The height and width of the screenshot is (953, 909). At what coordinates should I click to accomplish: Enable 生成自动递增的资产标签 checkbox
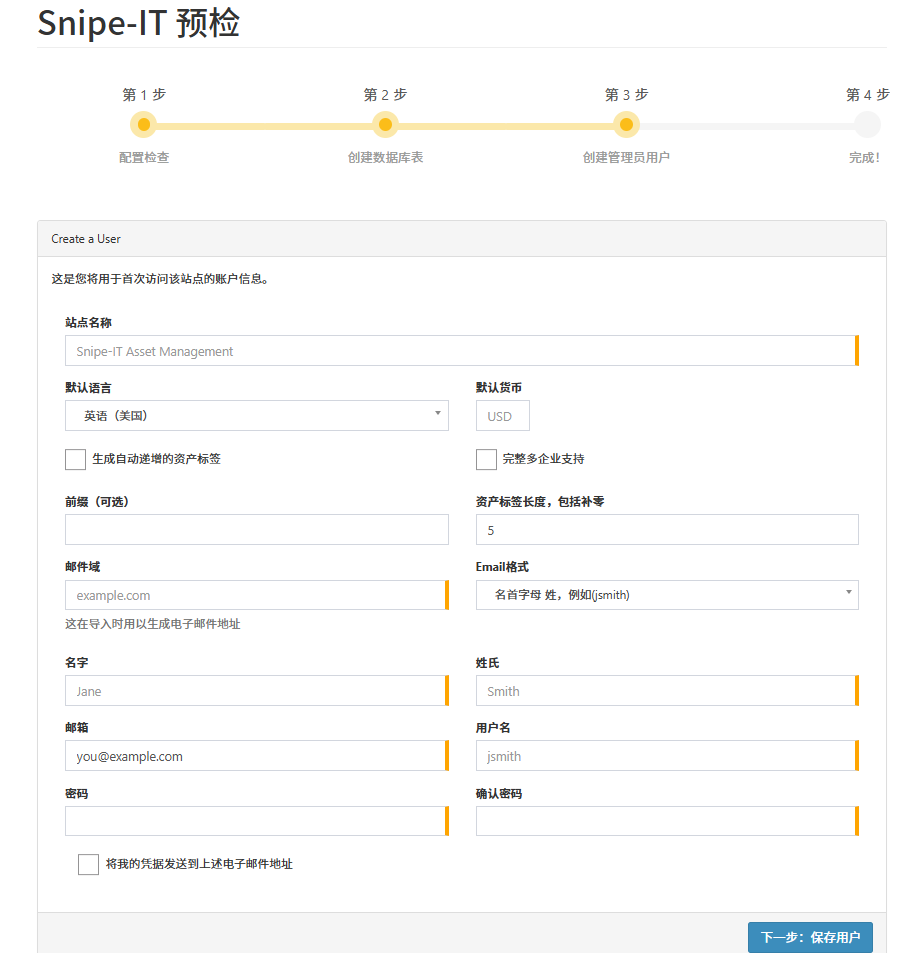[x=75, y=459]
